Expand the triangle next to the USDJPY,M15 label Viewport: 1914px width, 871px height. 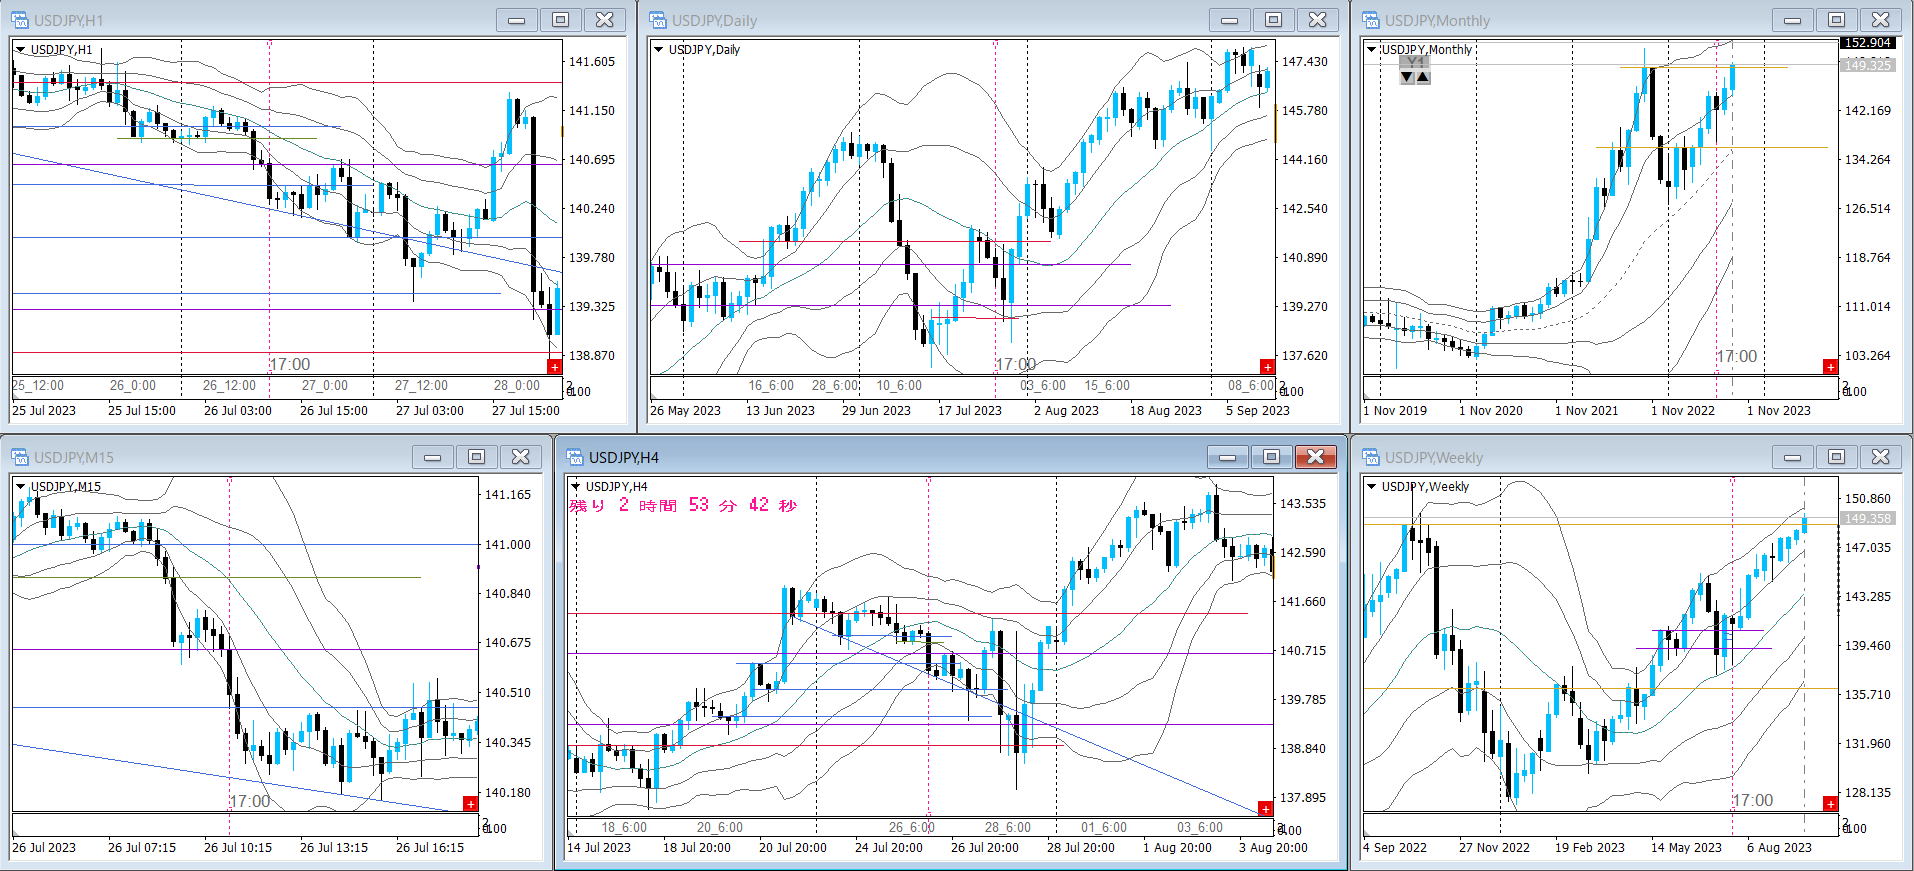20,487
